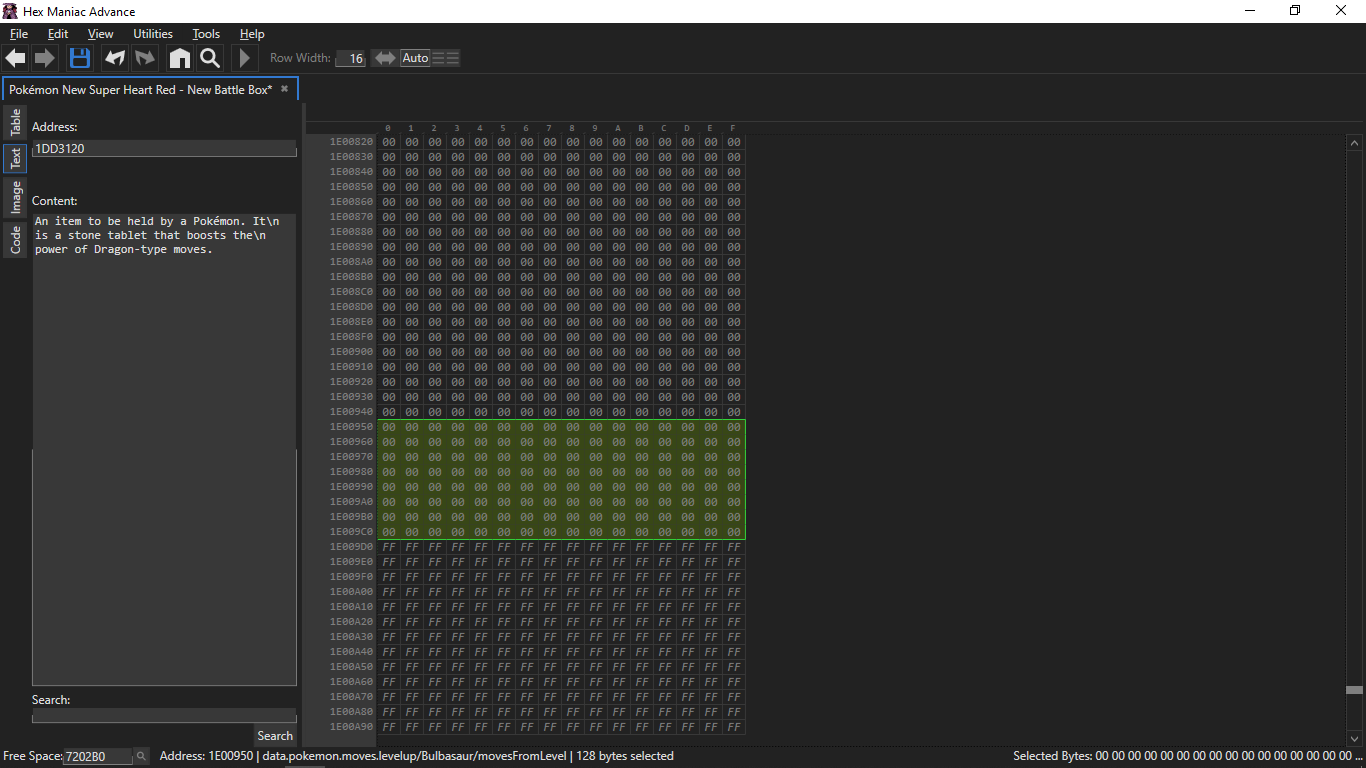Save the file with the floppy disk icon
The image size is (1366, 768).
80,58
